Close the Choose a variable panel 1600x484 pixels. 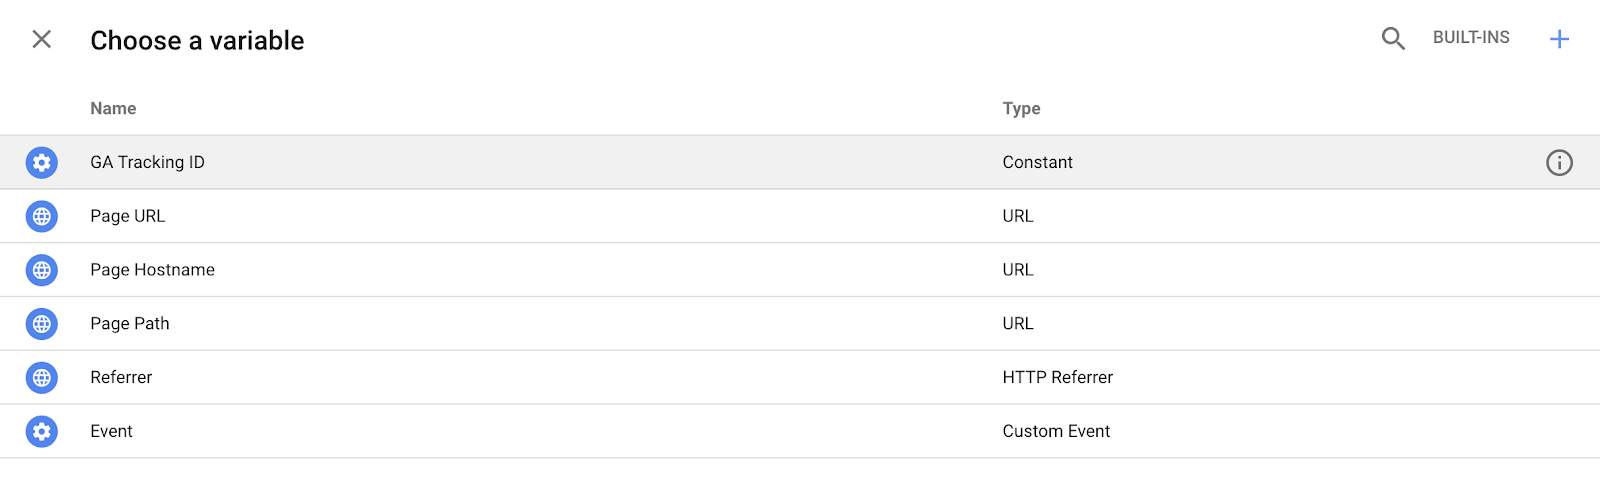click(41, 39)
